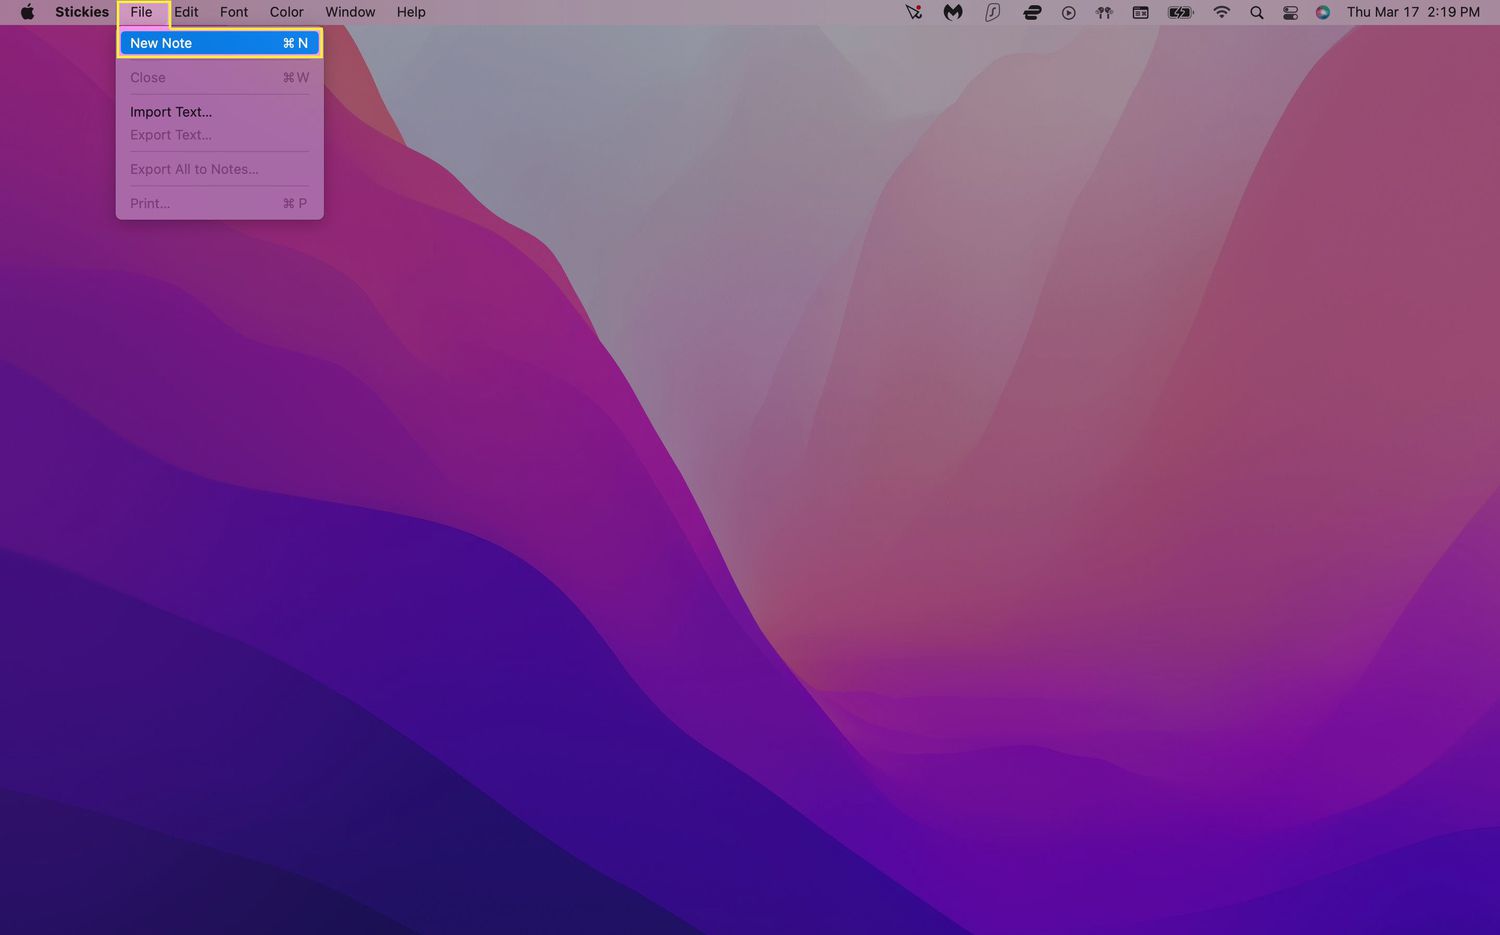Viewport: 1500px width, 935px height.
Task: Open the Font menu
Action: [x=234, y=12]
